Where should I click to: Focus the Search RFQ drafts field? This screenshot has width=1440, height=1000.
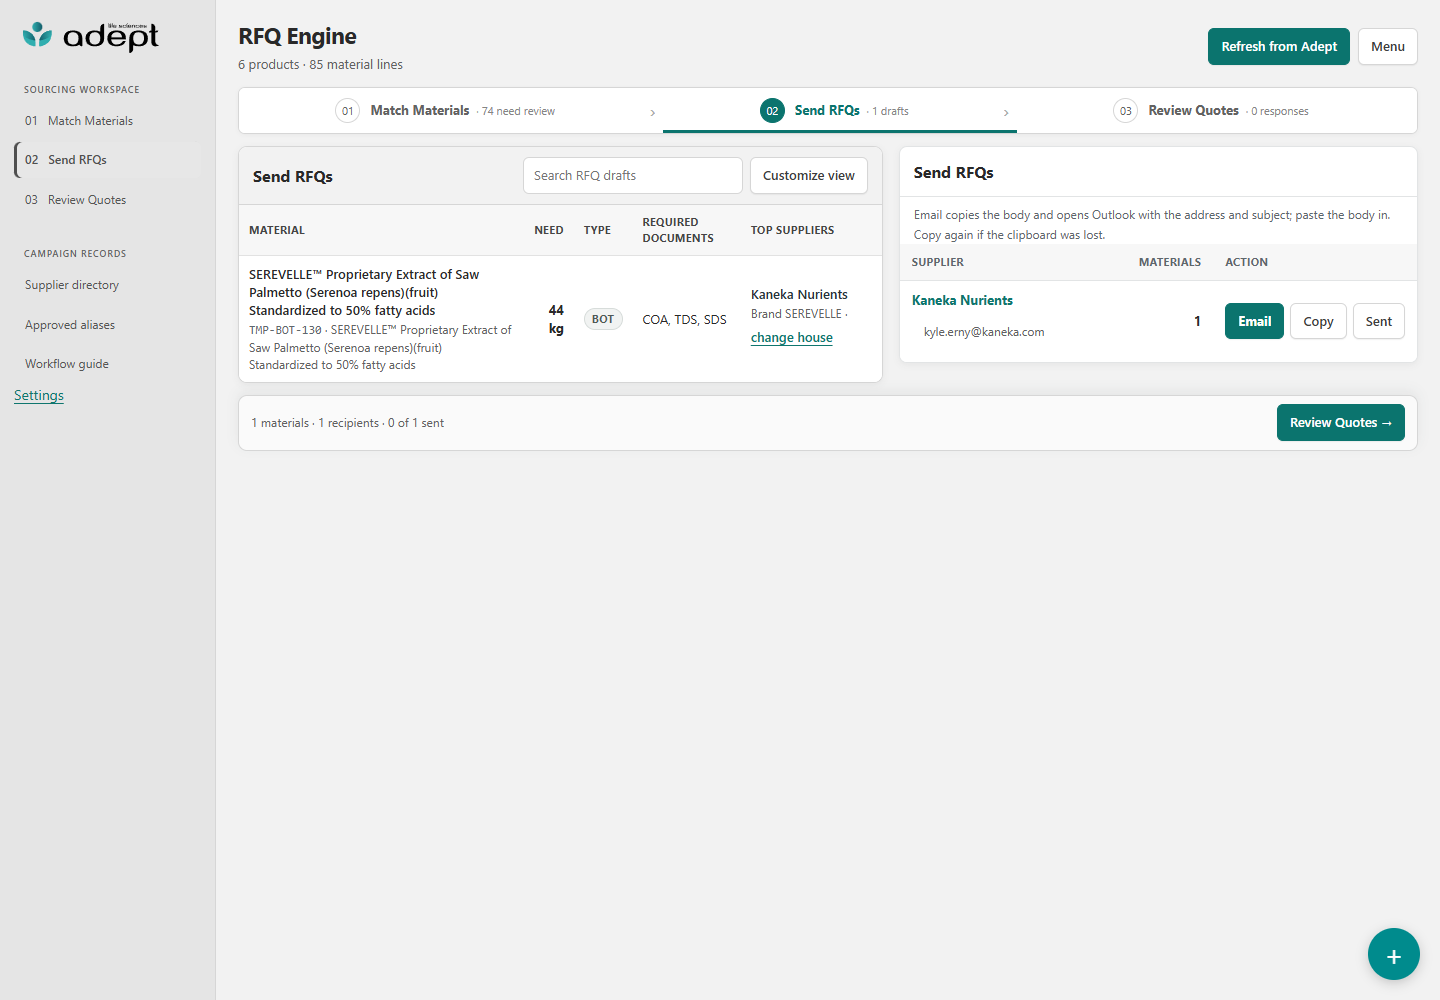click(633, 176)
